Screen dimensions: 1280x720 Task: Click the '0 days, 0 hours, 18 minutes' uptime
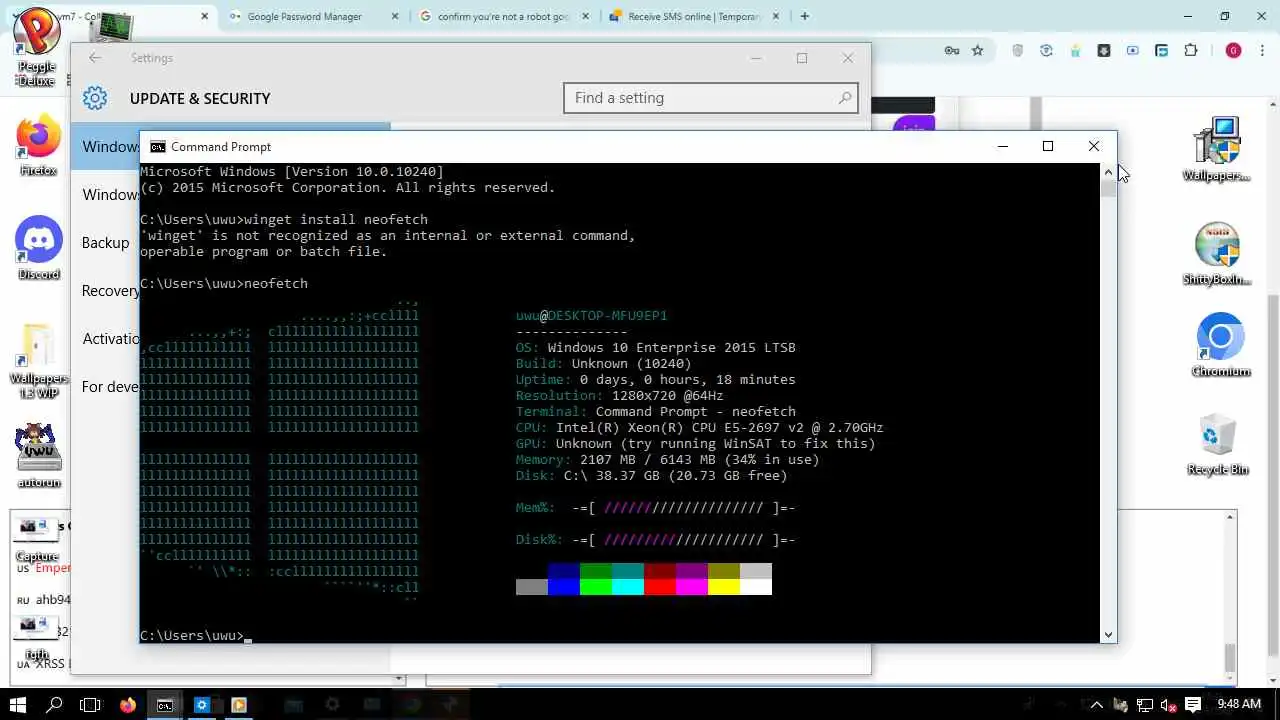(688, 379)
